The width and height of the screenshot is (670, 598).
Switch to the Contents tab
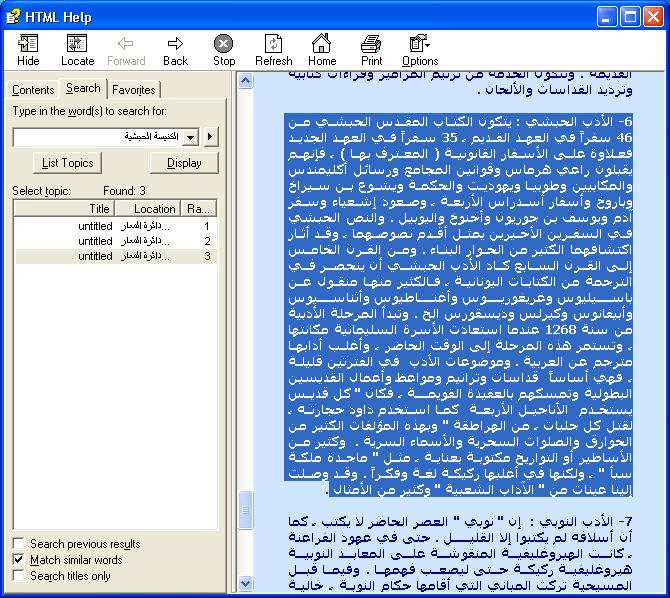click(33, 90)
